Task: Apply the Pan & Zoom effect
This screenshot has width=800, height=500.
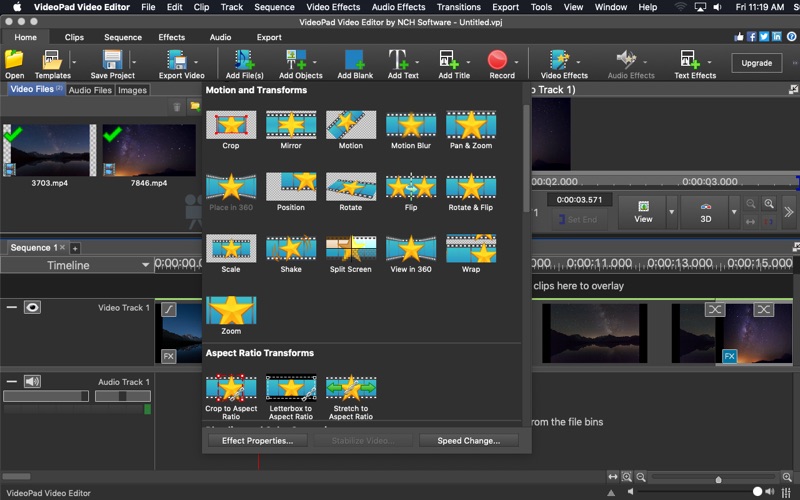Action: (470, 125)
